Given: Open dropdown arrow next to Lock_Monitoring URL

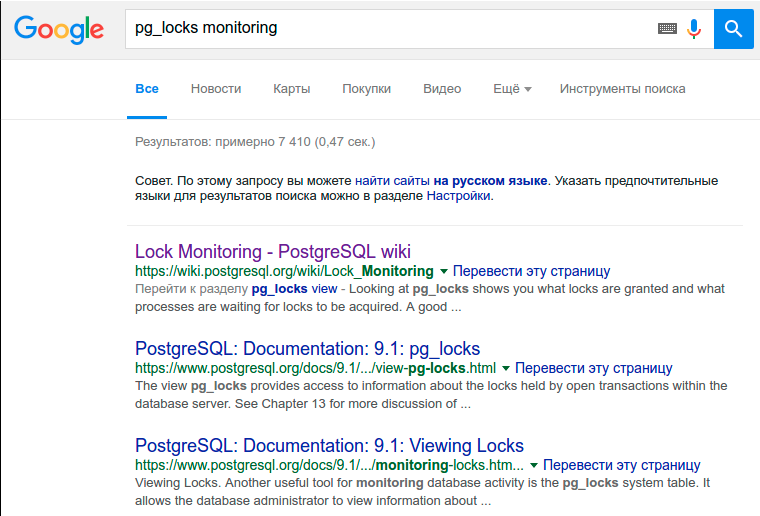Looking at the screenshot, I should tap(443, 271).
